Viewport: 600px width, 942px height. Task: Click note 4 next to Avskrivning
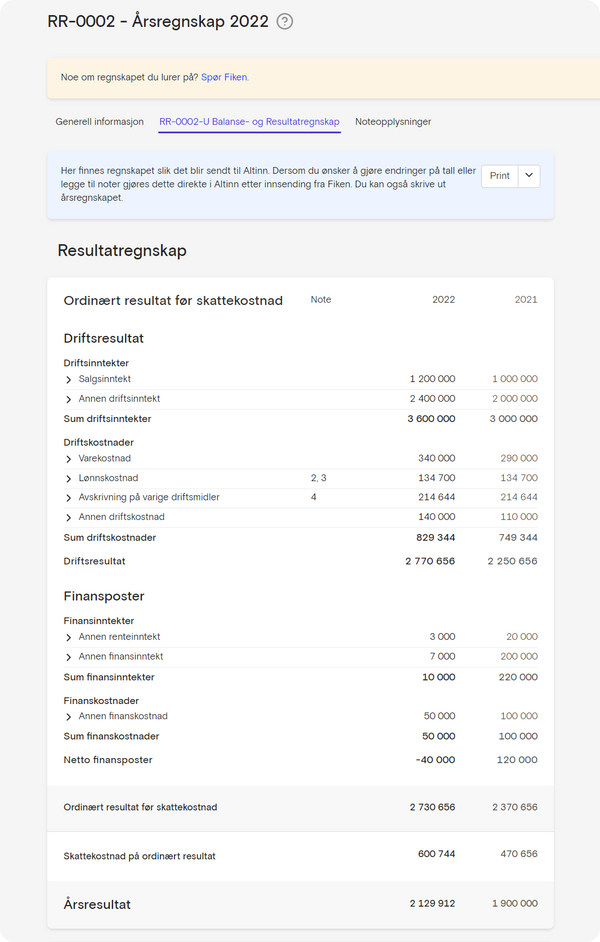(x=313, y=497)
